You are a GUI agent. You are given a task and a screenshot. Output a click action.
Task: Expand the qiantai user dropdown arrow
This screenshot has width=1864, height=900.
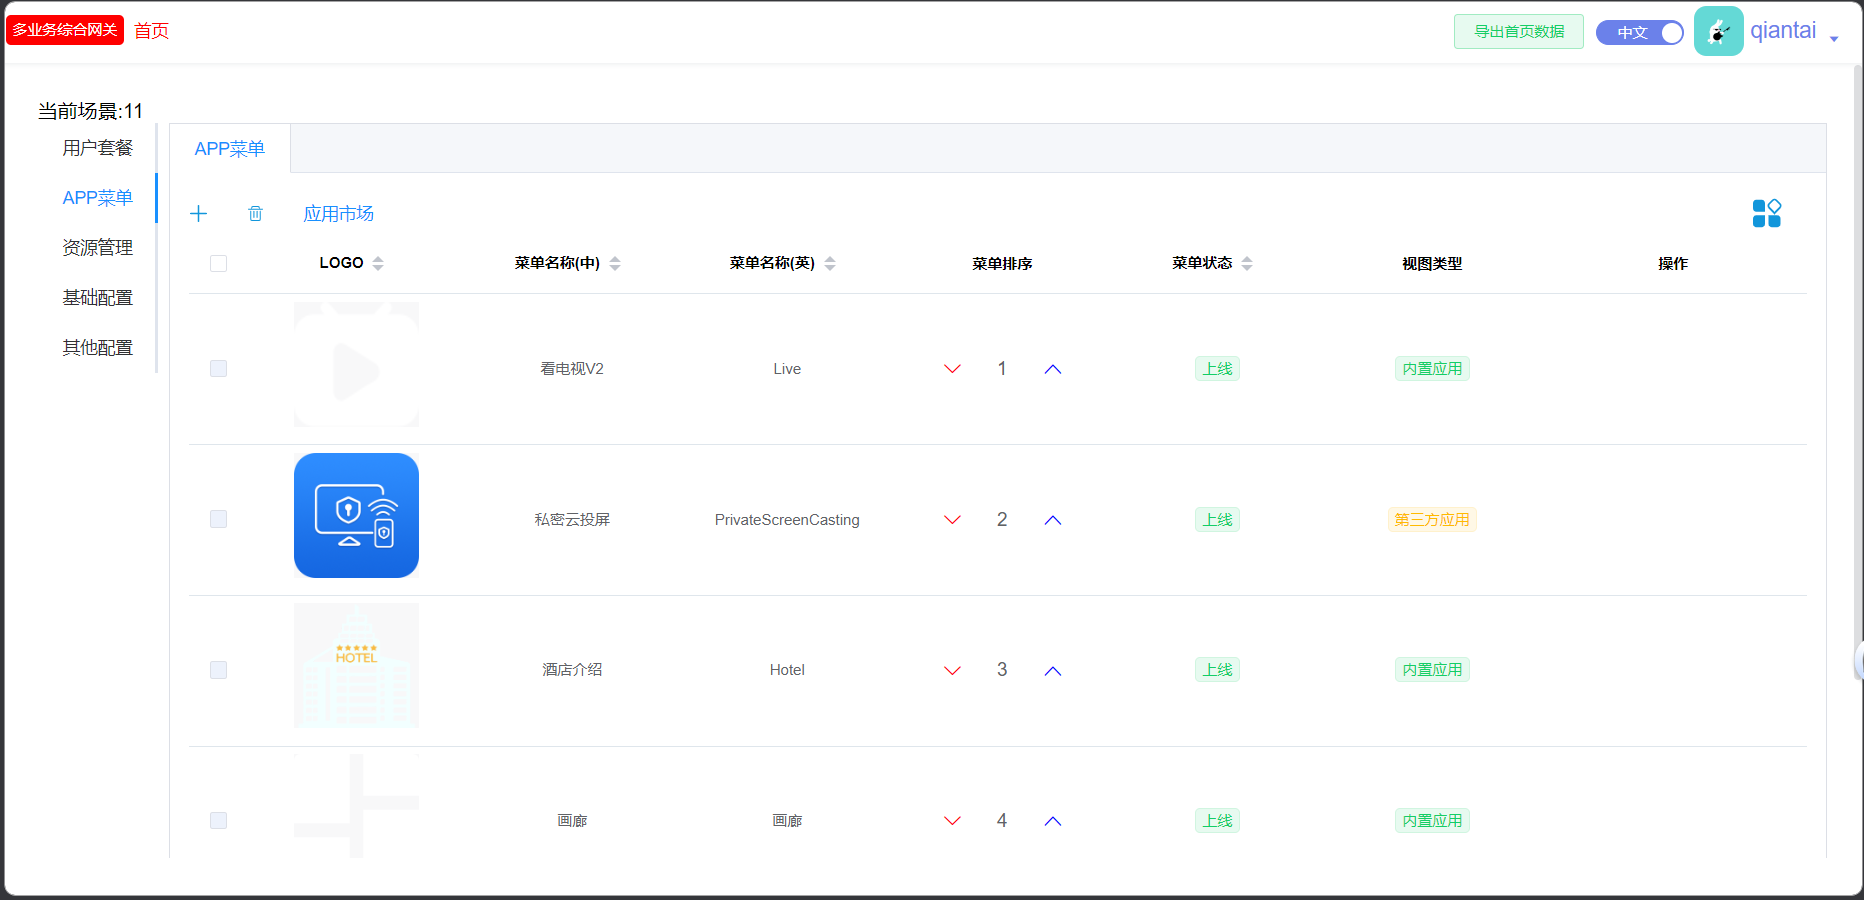(1834, 39)
